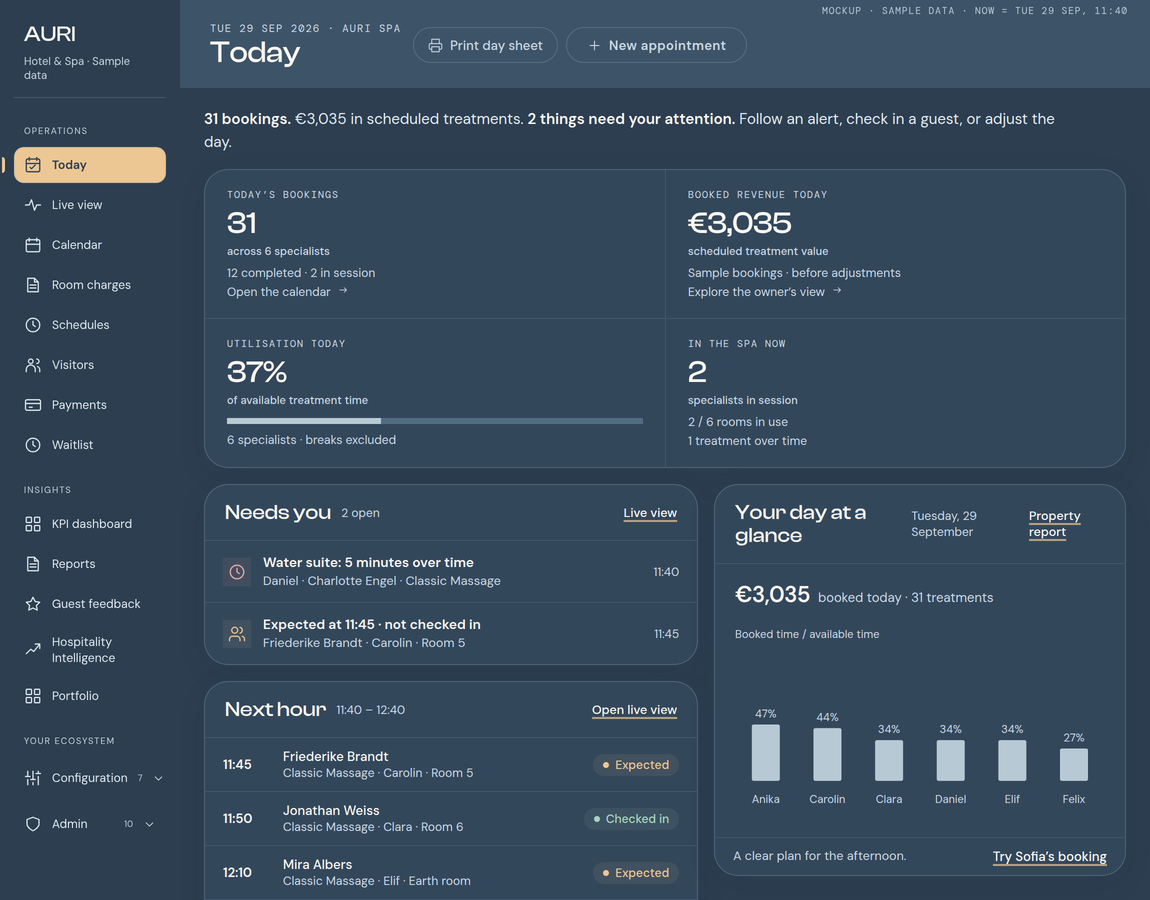Click the '1 treatment over time' text
Viewport: 1150px width, 900px height.
(x=747, y=441)
